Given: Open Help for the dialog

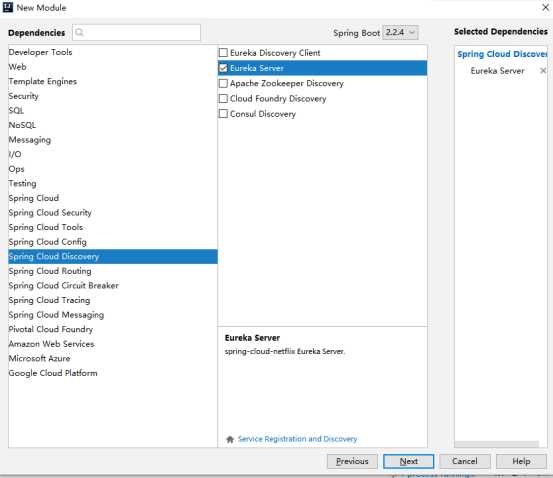Looking at the screenshot, I should [x=521, y=461].
